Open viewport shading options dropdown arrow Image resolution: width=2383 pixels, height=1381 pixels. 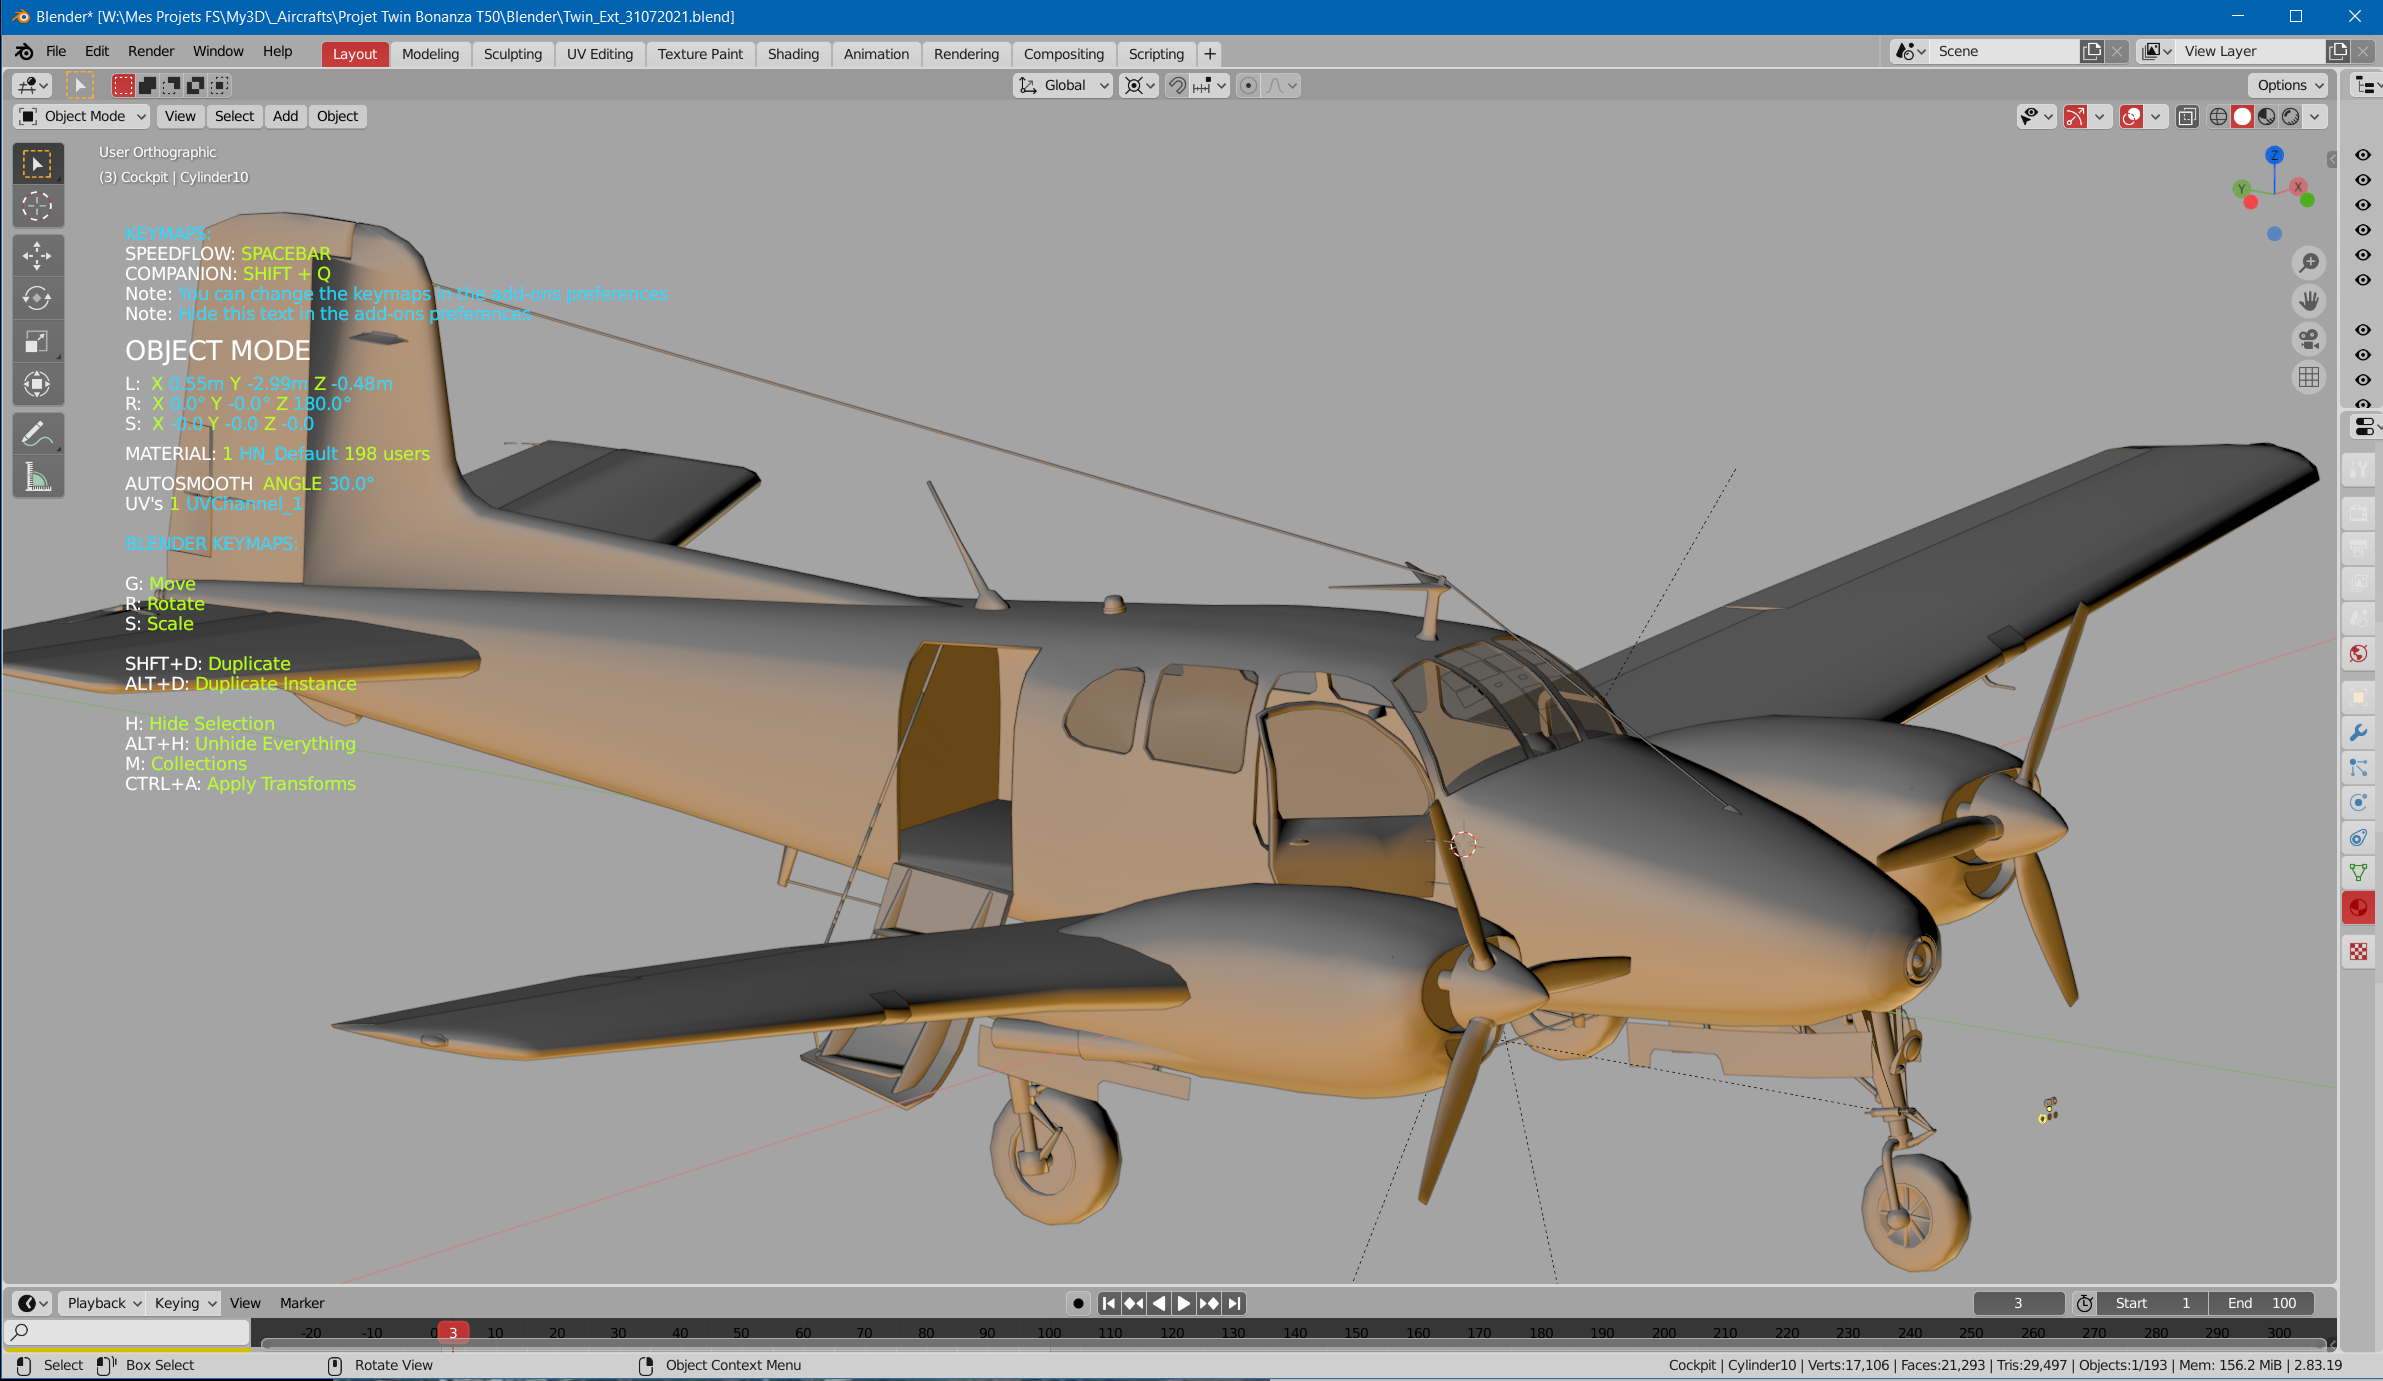pos(2314,117)
